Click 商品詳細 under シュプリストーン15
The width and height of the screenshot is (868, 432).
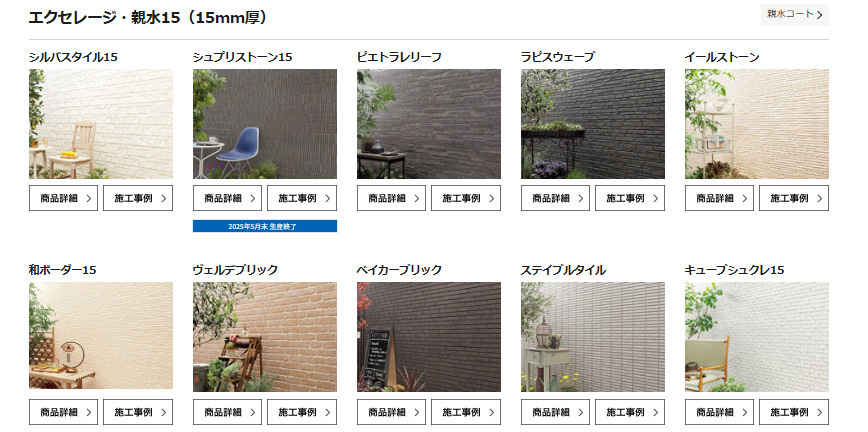coord(228,198)
